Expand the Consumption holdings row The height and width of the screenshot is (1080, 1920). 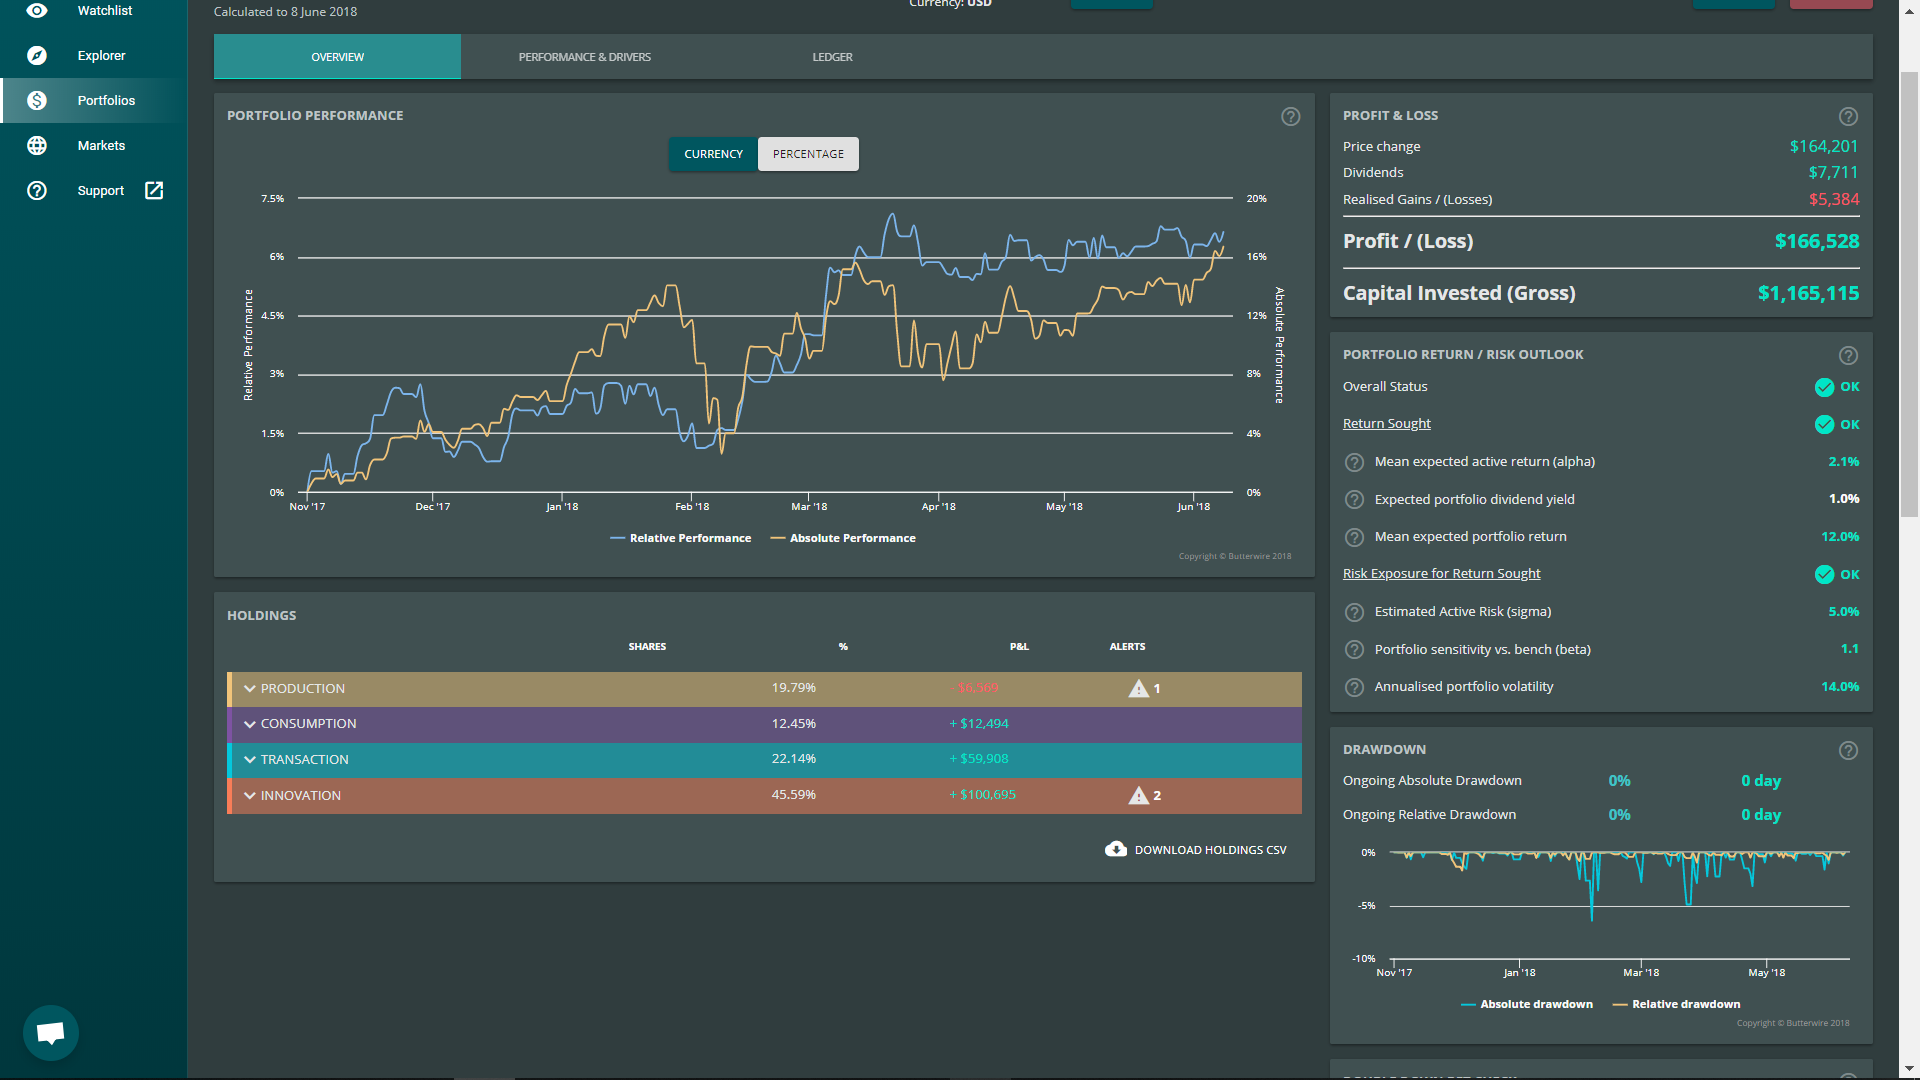250,724
